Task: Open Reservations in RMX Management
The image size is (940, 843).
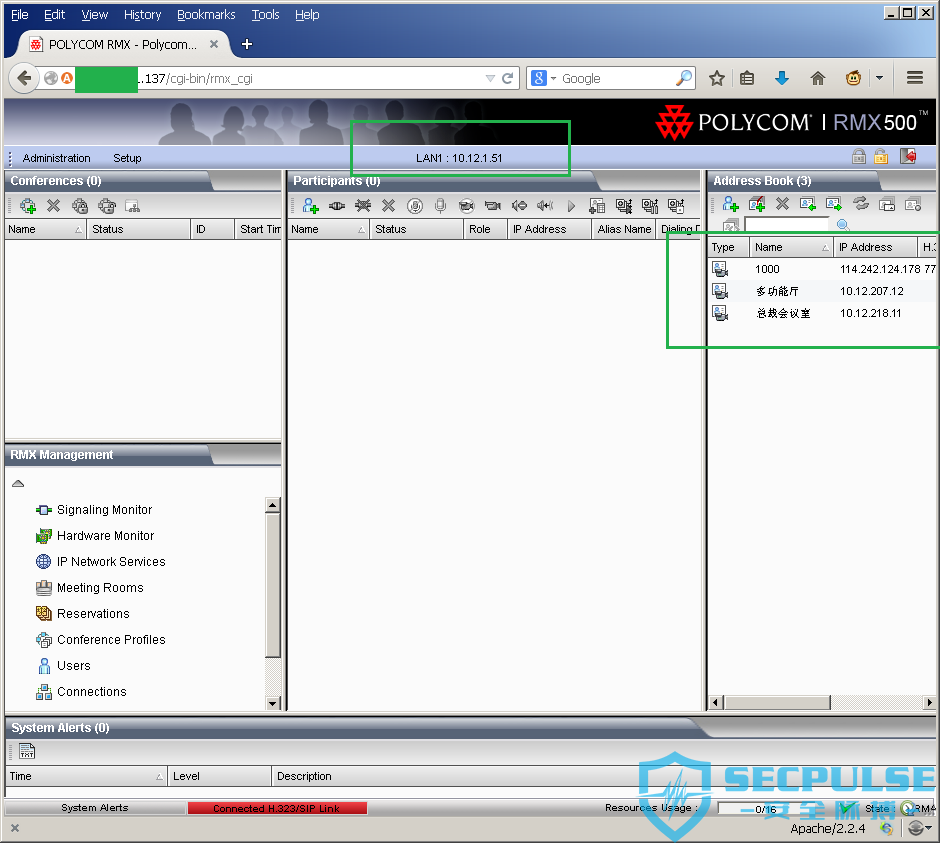Action: (93, 613)
